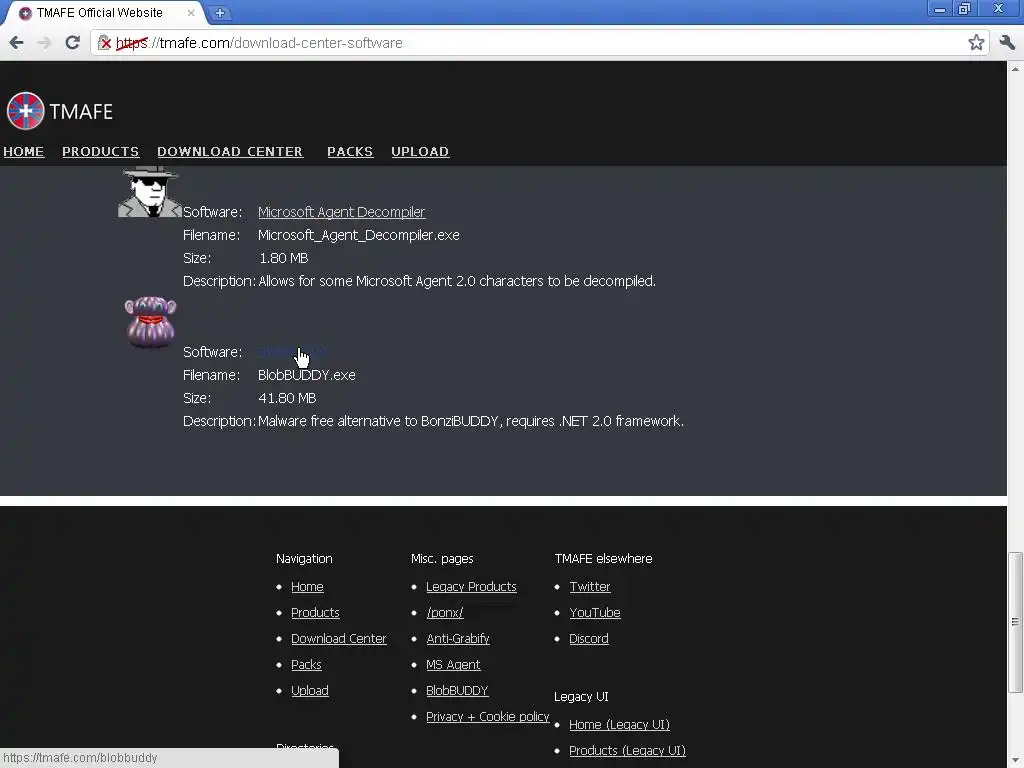Image resolution: width=1024 pixels, height=768 pixels.
Task: Minimize the browser window
Action: pyautogui.click(x=940, y=9)
